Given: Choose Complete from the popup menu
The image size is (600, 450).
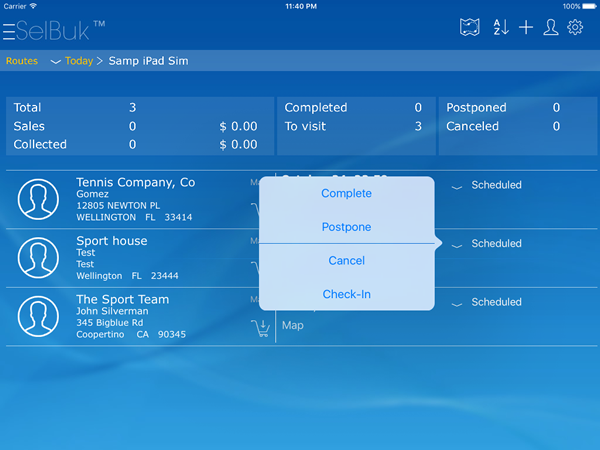Looking at the screenshot, I should 346,193.
